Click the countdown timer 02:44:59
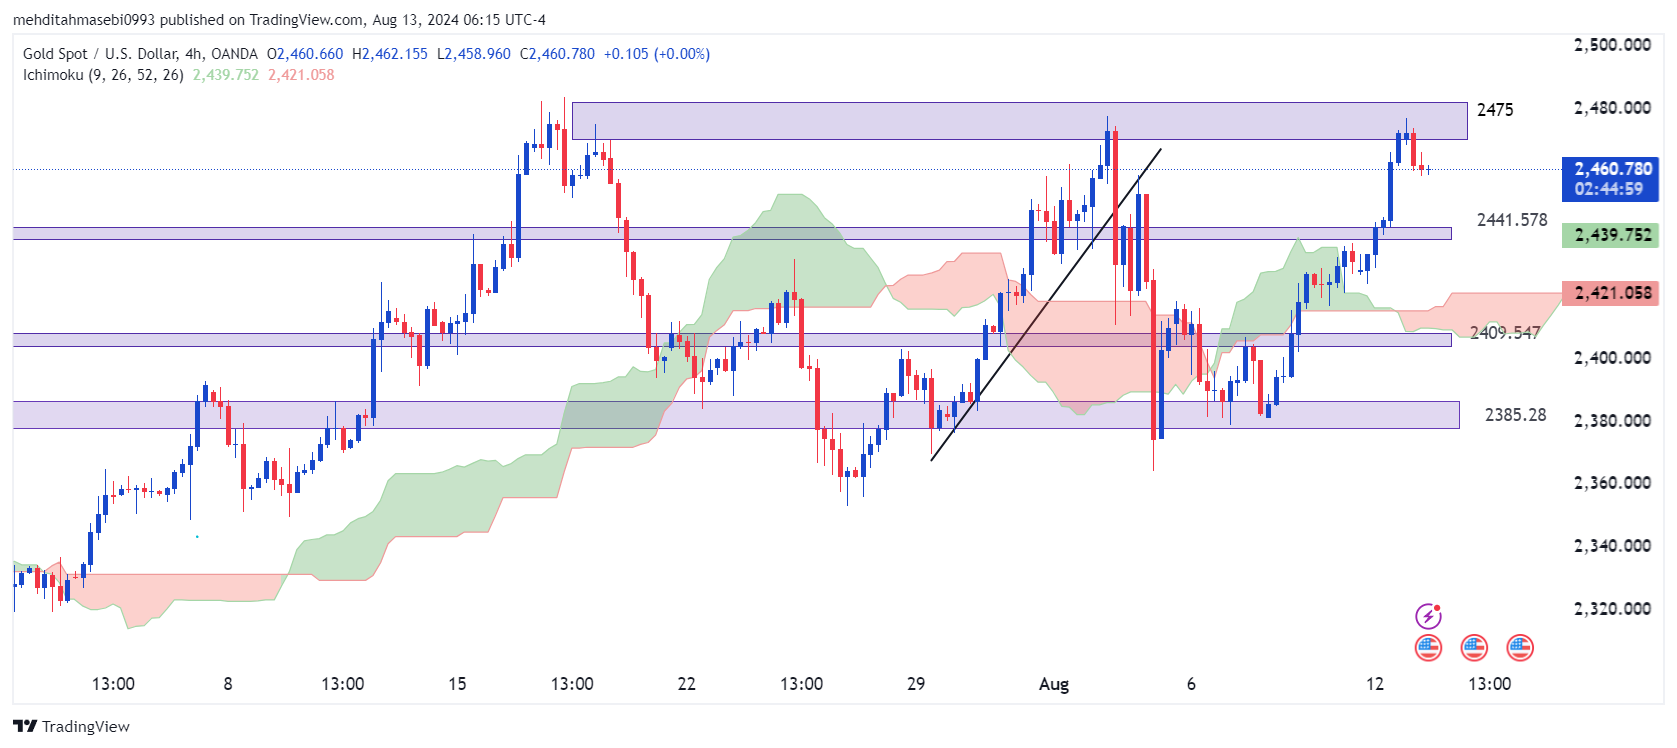Image resolution: width=1677 pixels, height=748 pixels. (x=1609, y=189)
